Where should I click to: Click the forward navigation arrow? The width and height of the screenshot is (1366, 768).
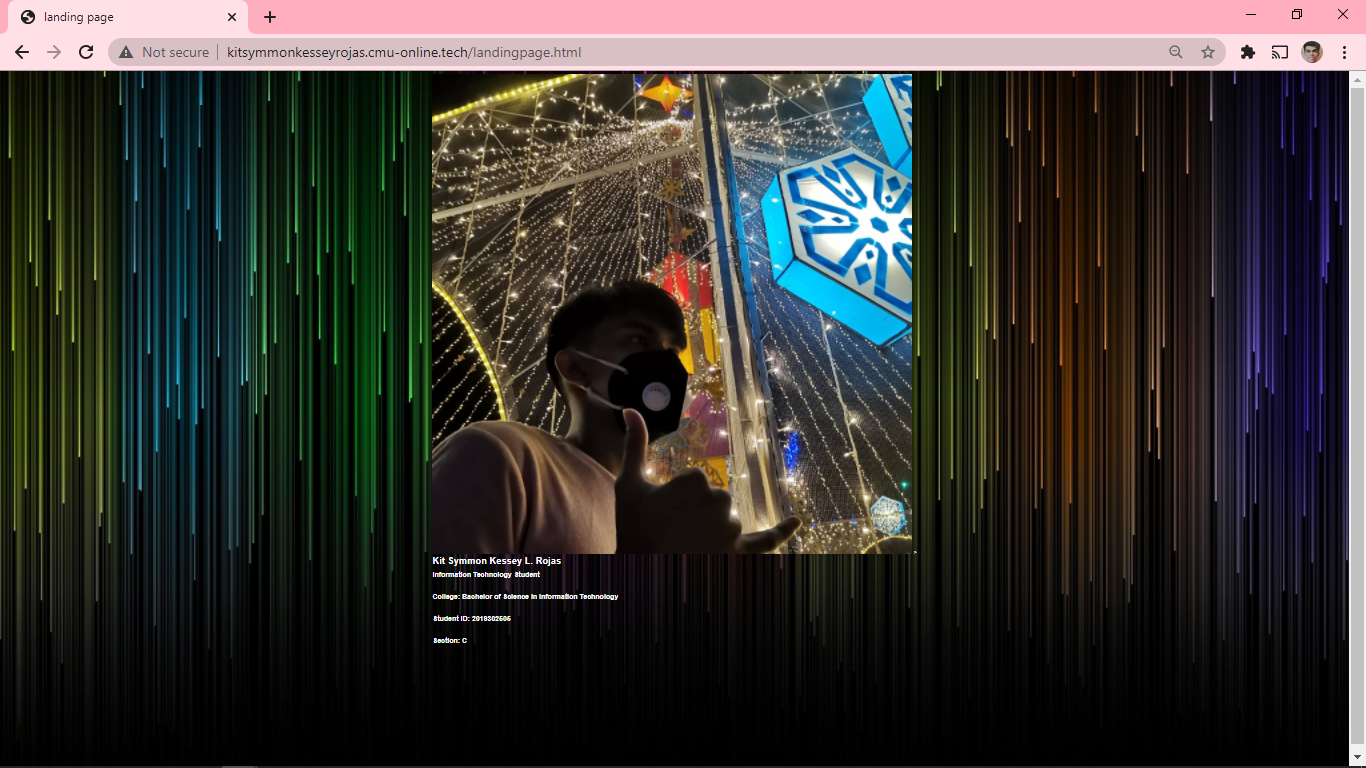click(x=54, y=52)
